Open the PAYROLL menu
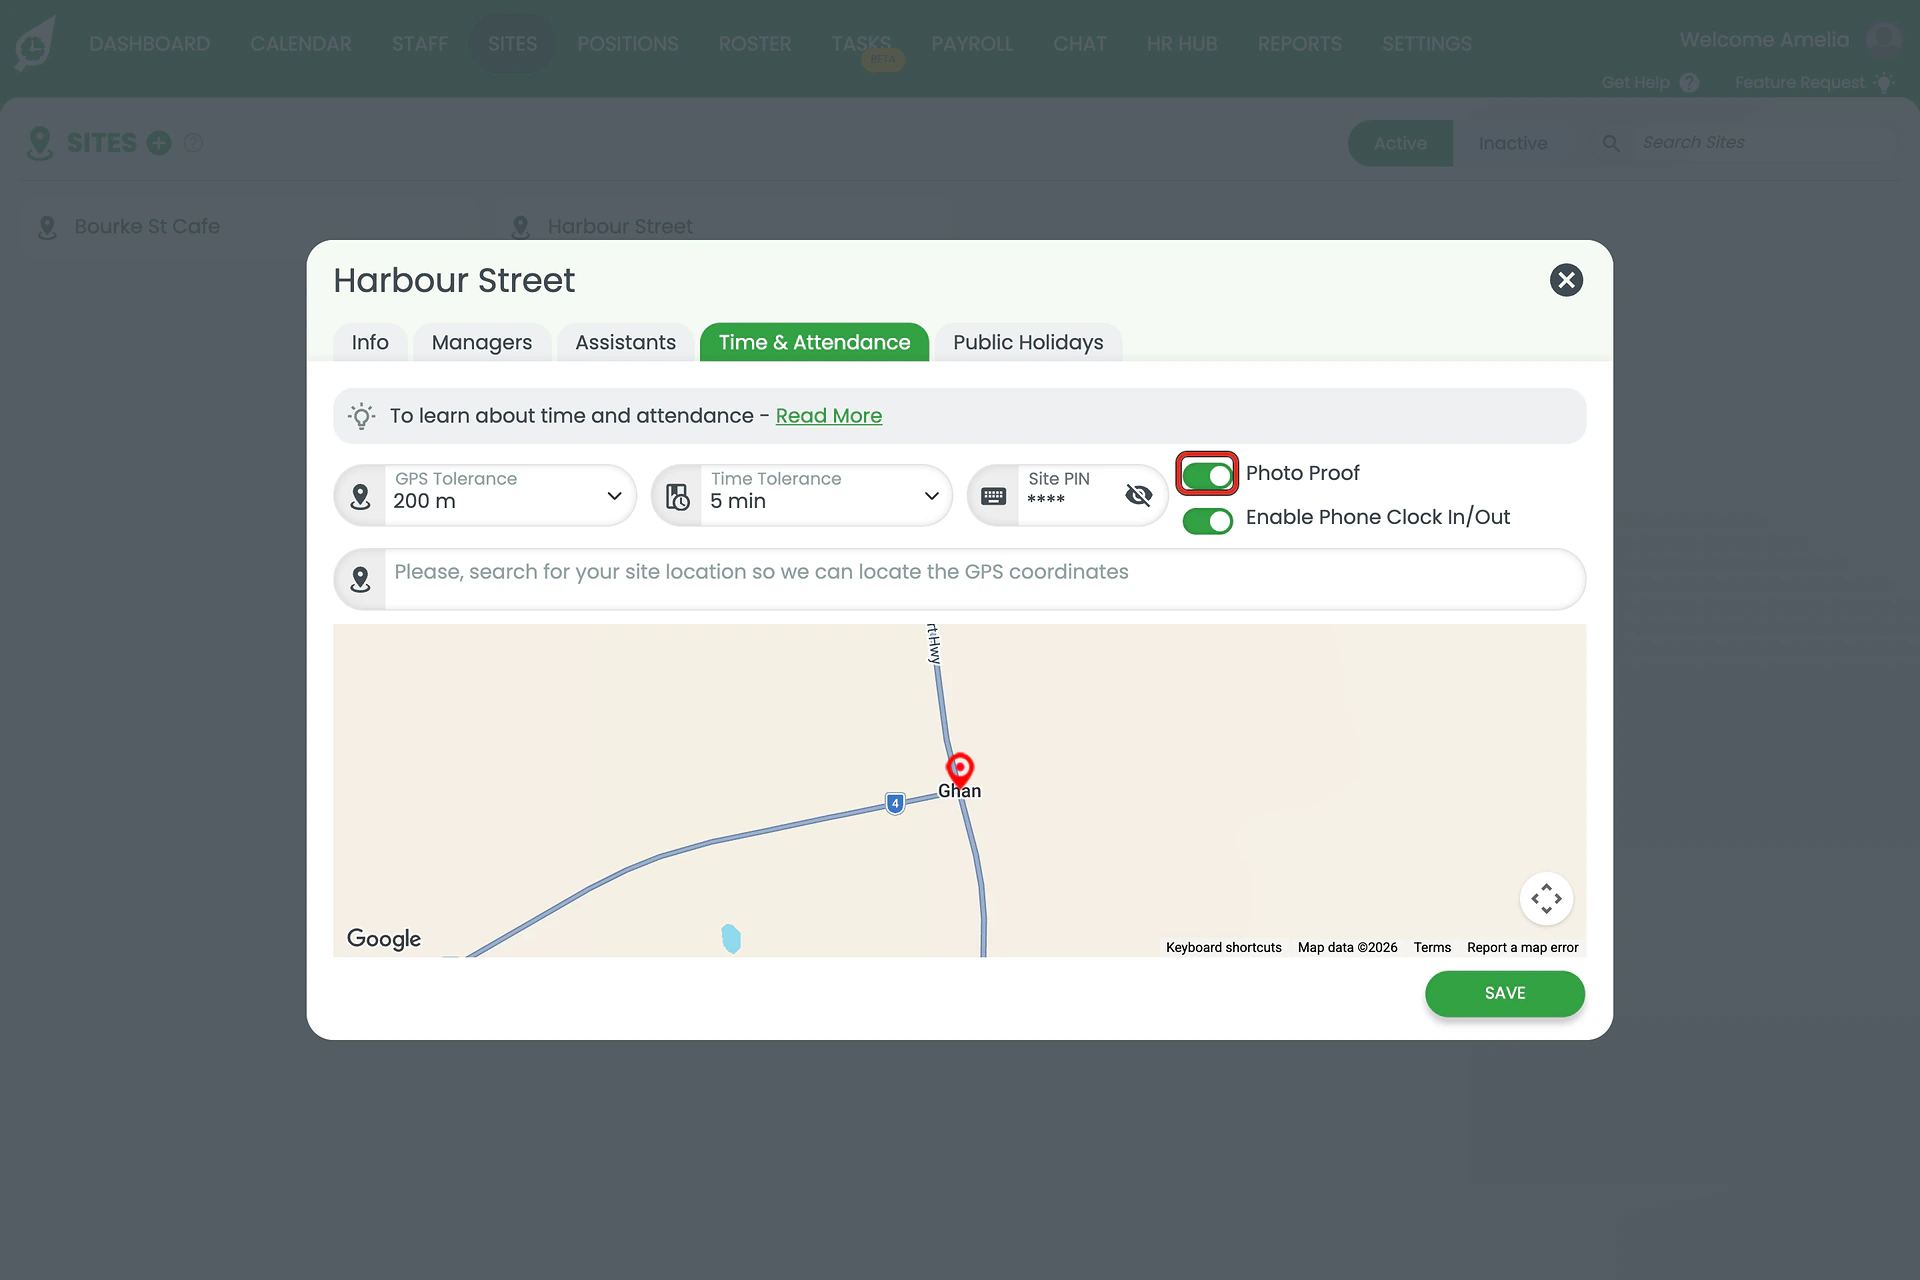This screenshot has width=1920, height=1280. click(972, 44)
